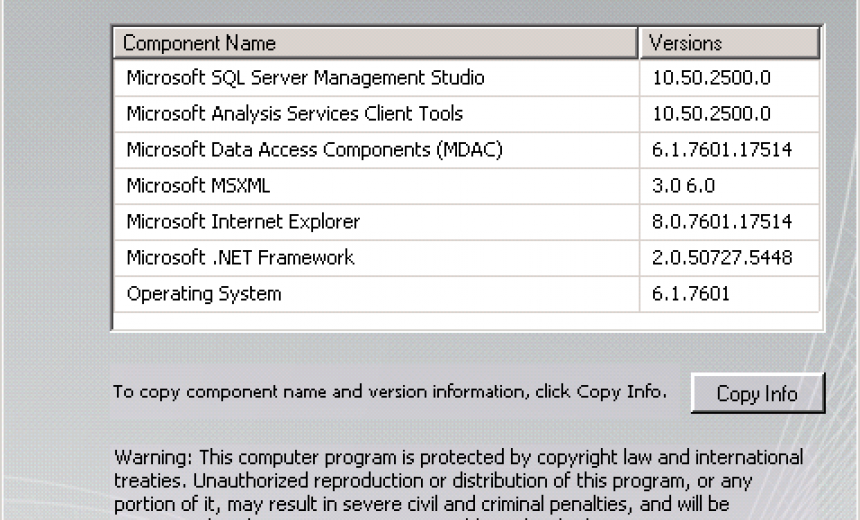The image size is (860, 520).
Task: Click the copyright Warning paragraph text
Action: click(459, 483)
